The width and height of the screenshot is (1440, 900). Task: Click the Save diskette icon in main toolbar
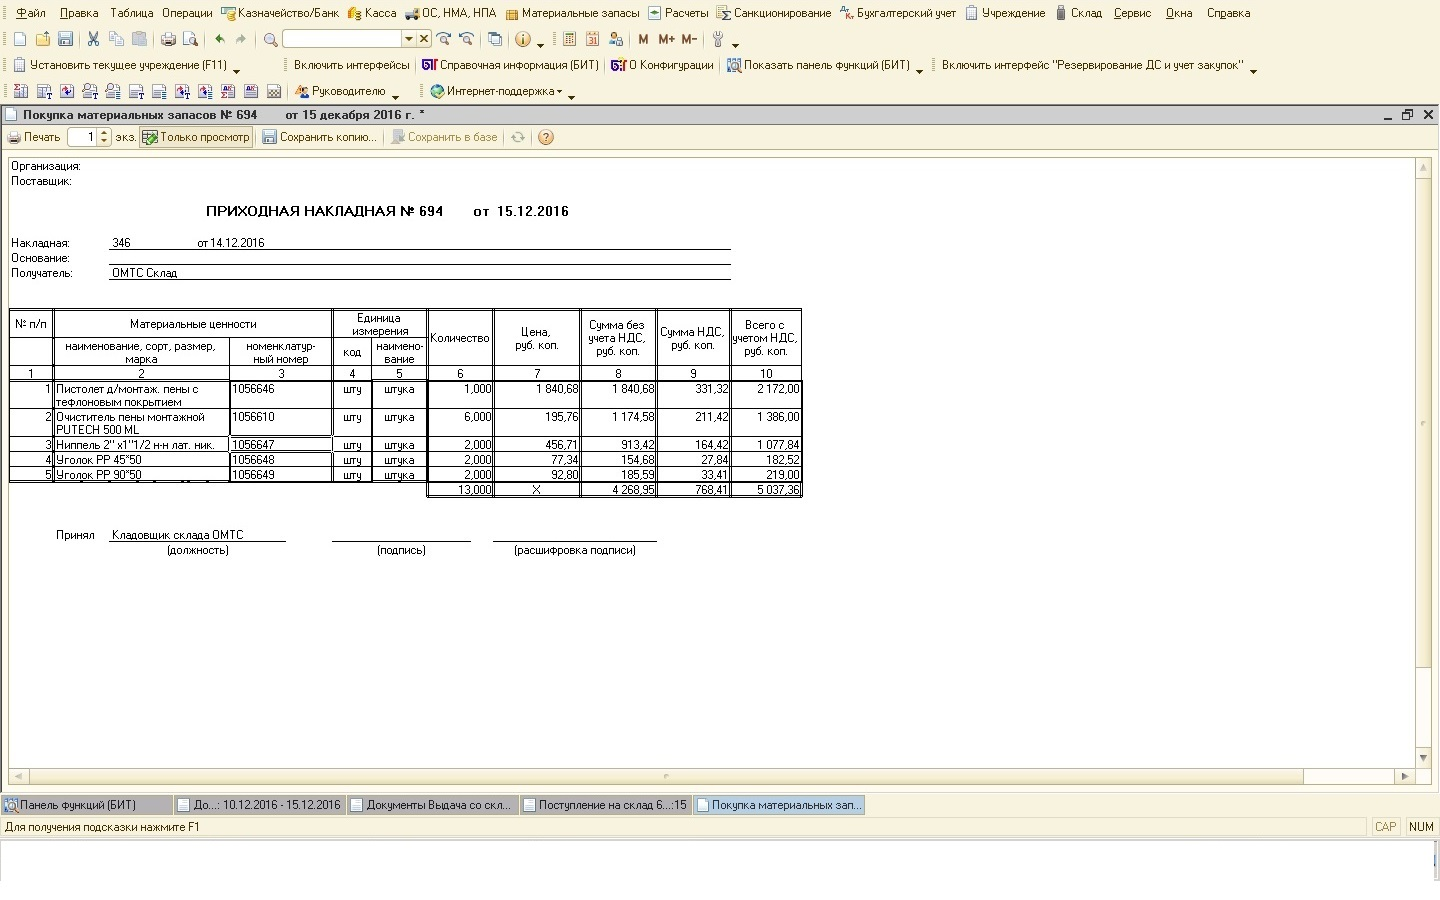coord(65,39)
